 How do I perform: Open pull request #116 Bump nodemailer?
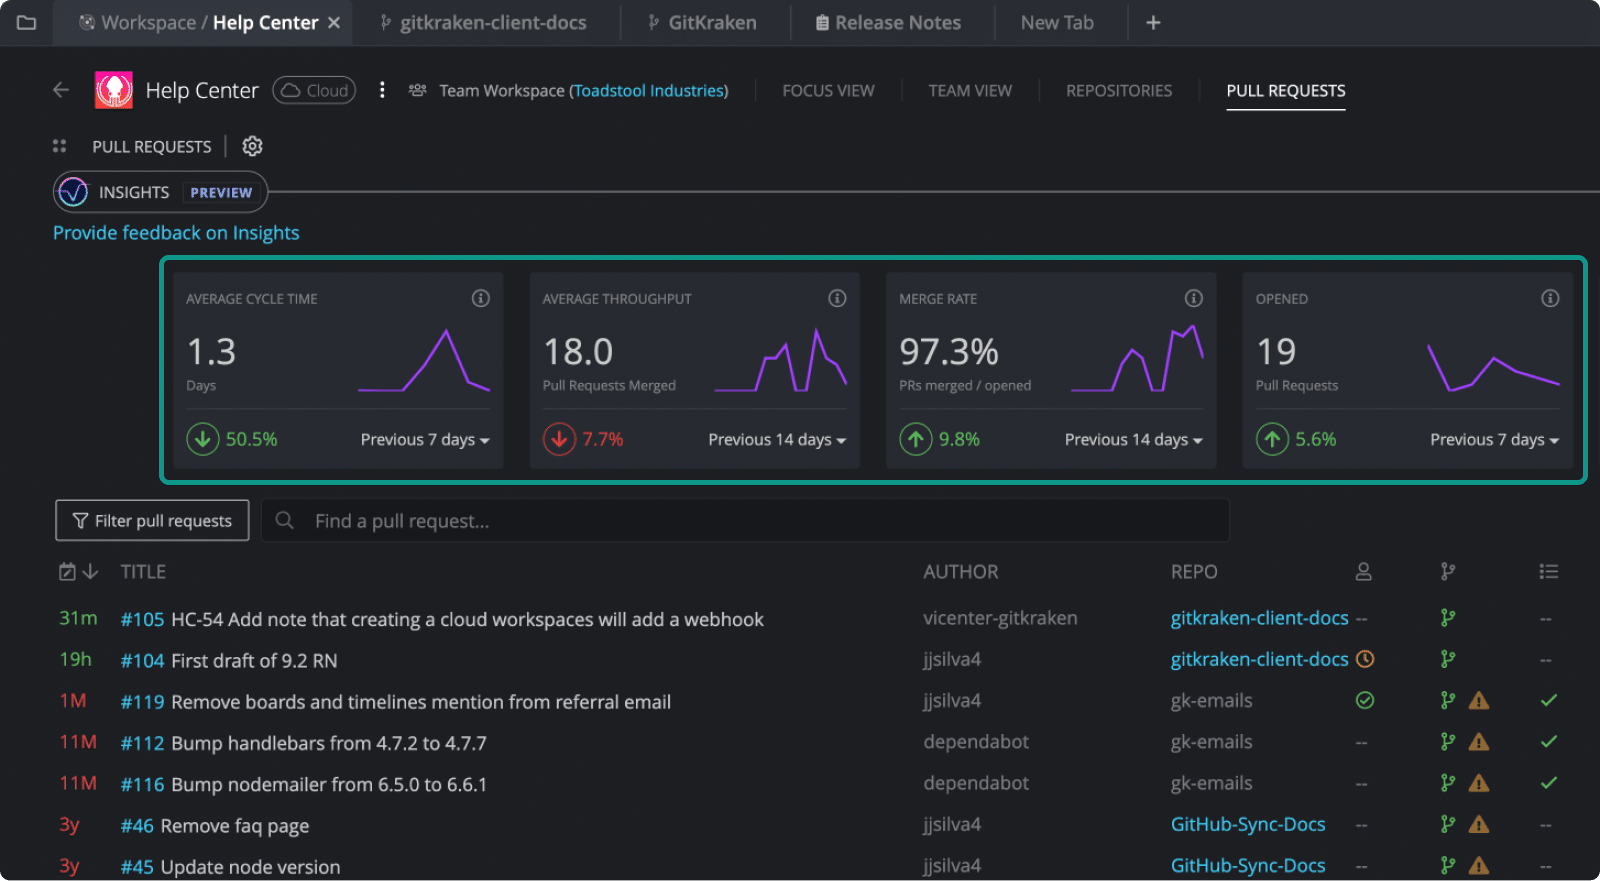coord(304,784)
